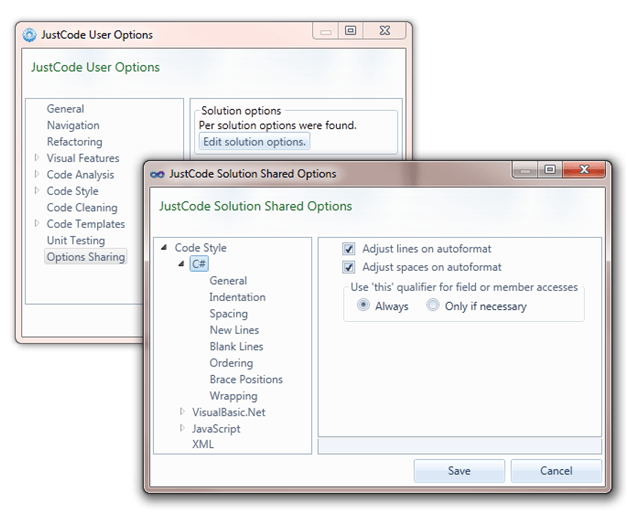Image resolution: width=628 pixels, height=515 pixels.
Task: Select Code Templates label in User Options
Action: point(86,224)
